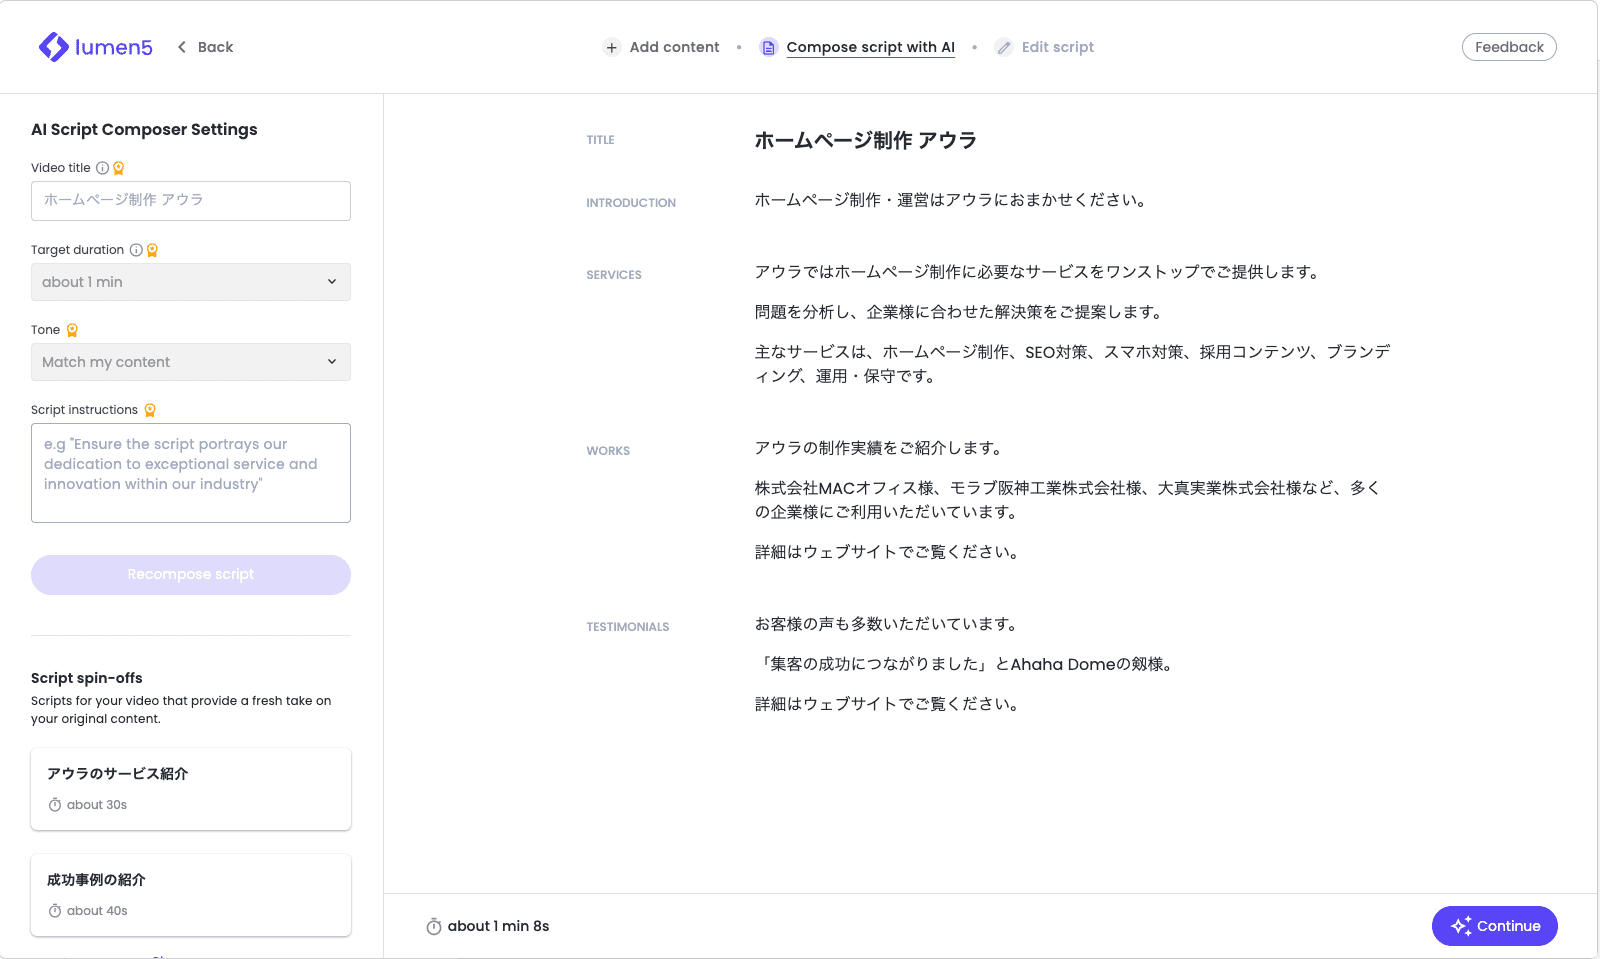Open the Target duration dropdown

tap(190, 282)
